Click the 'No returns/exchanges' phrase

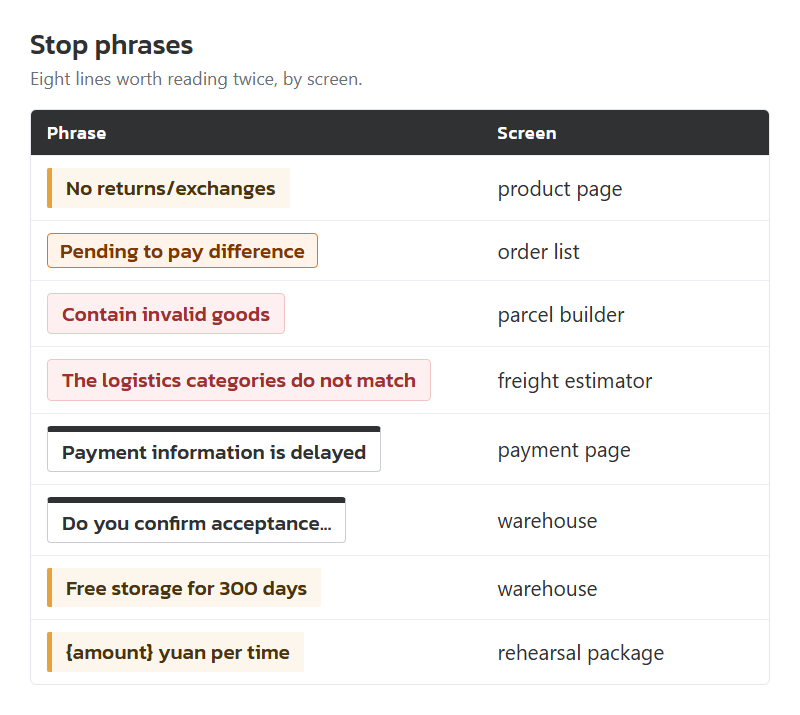[x=168, y=188]
